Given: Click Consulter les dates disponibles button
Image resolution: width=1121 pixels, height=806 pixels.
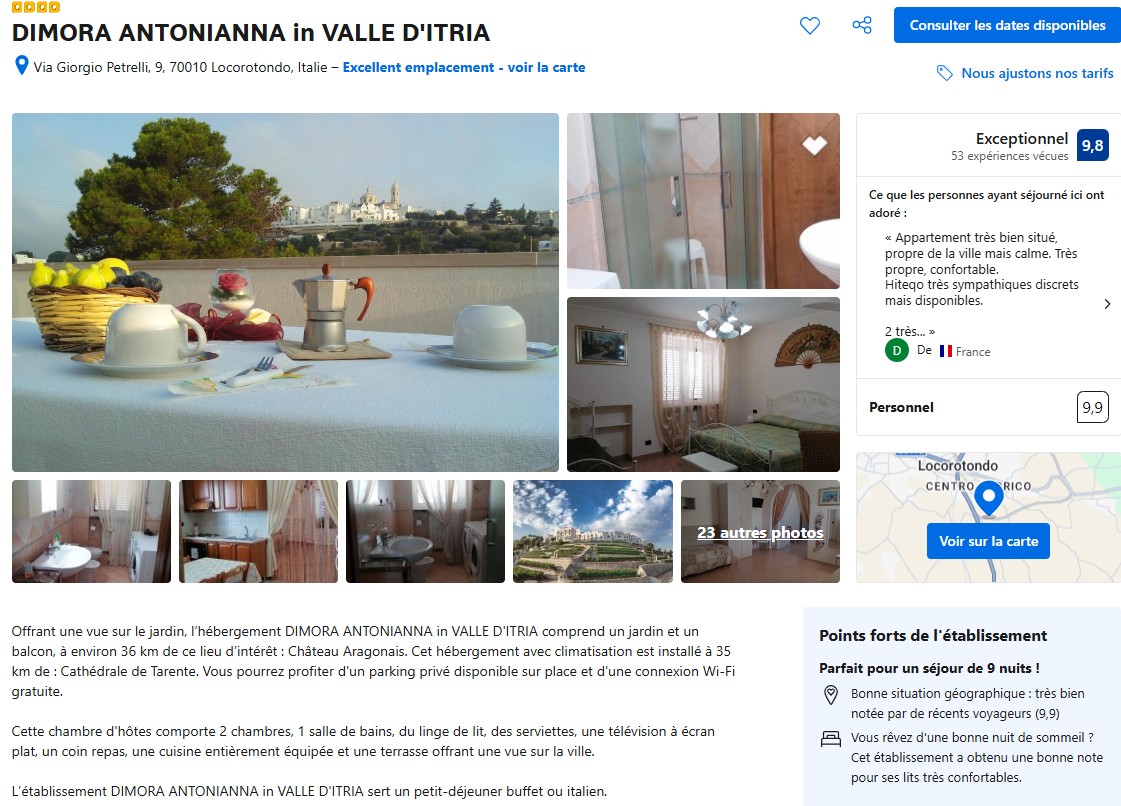Looking at the screenshot, I should tap(1007, 26).
